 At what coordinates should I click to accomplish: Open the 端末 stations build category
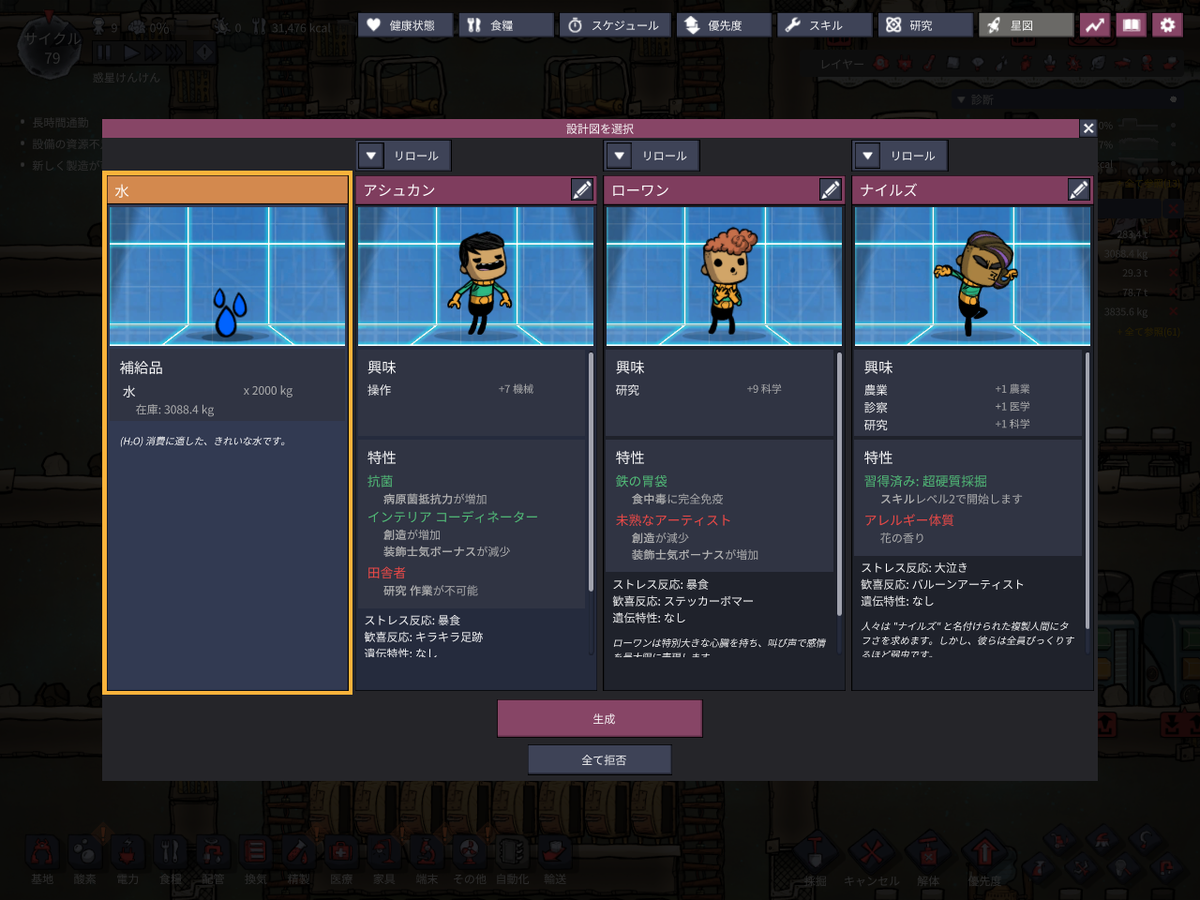click(x=427, y=853)
